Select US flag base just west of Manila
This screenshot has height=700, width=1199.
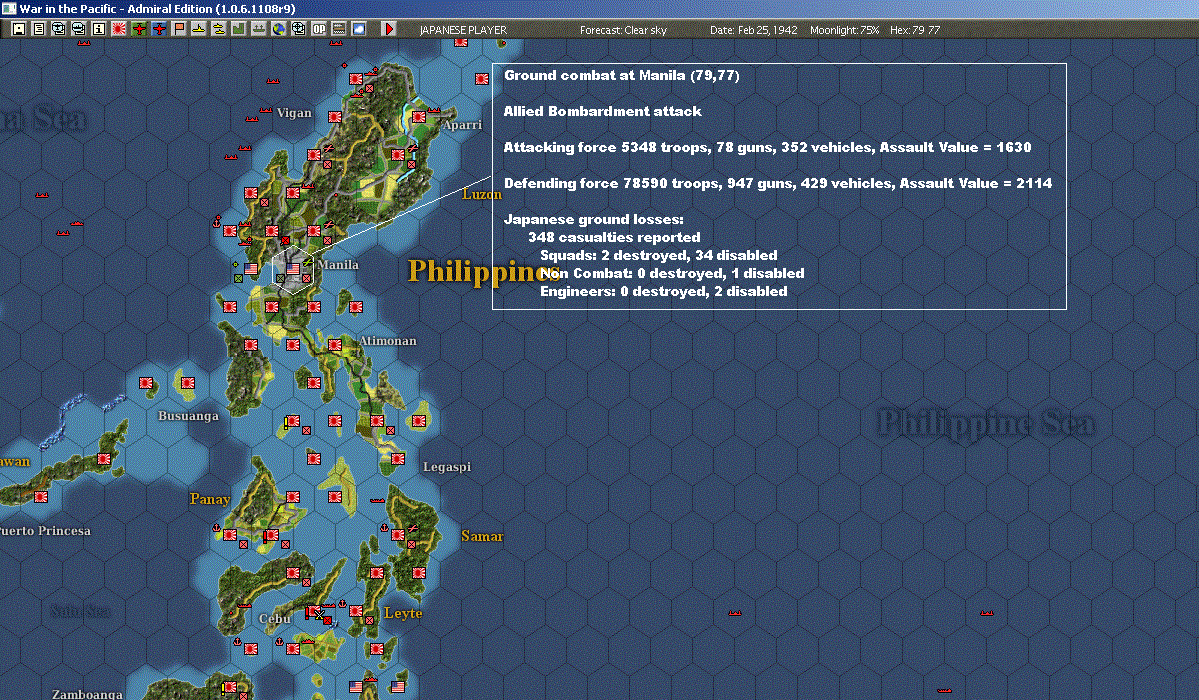tap(251, 269)
